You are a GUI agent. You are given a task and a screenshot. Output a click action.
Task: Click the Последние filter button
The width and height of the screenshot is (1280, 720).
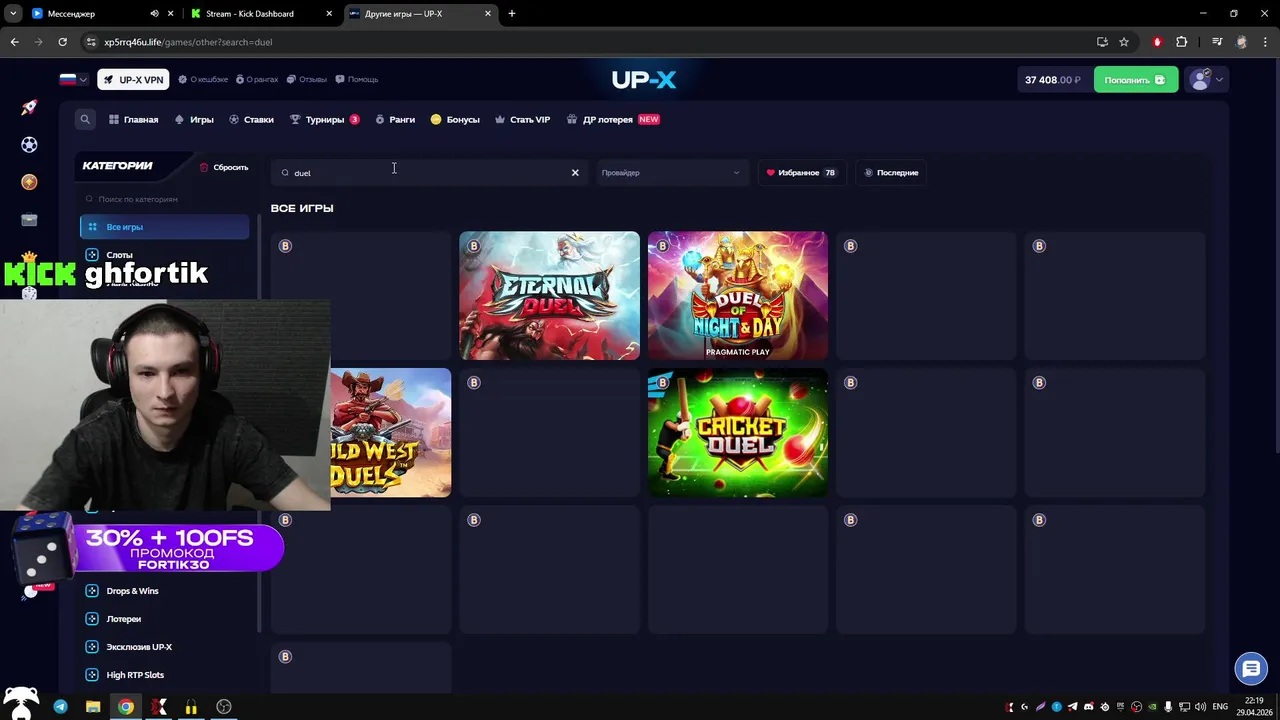891,173
